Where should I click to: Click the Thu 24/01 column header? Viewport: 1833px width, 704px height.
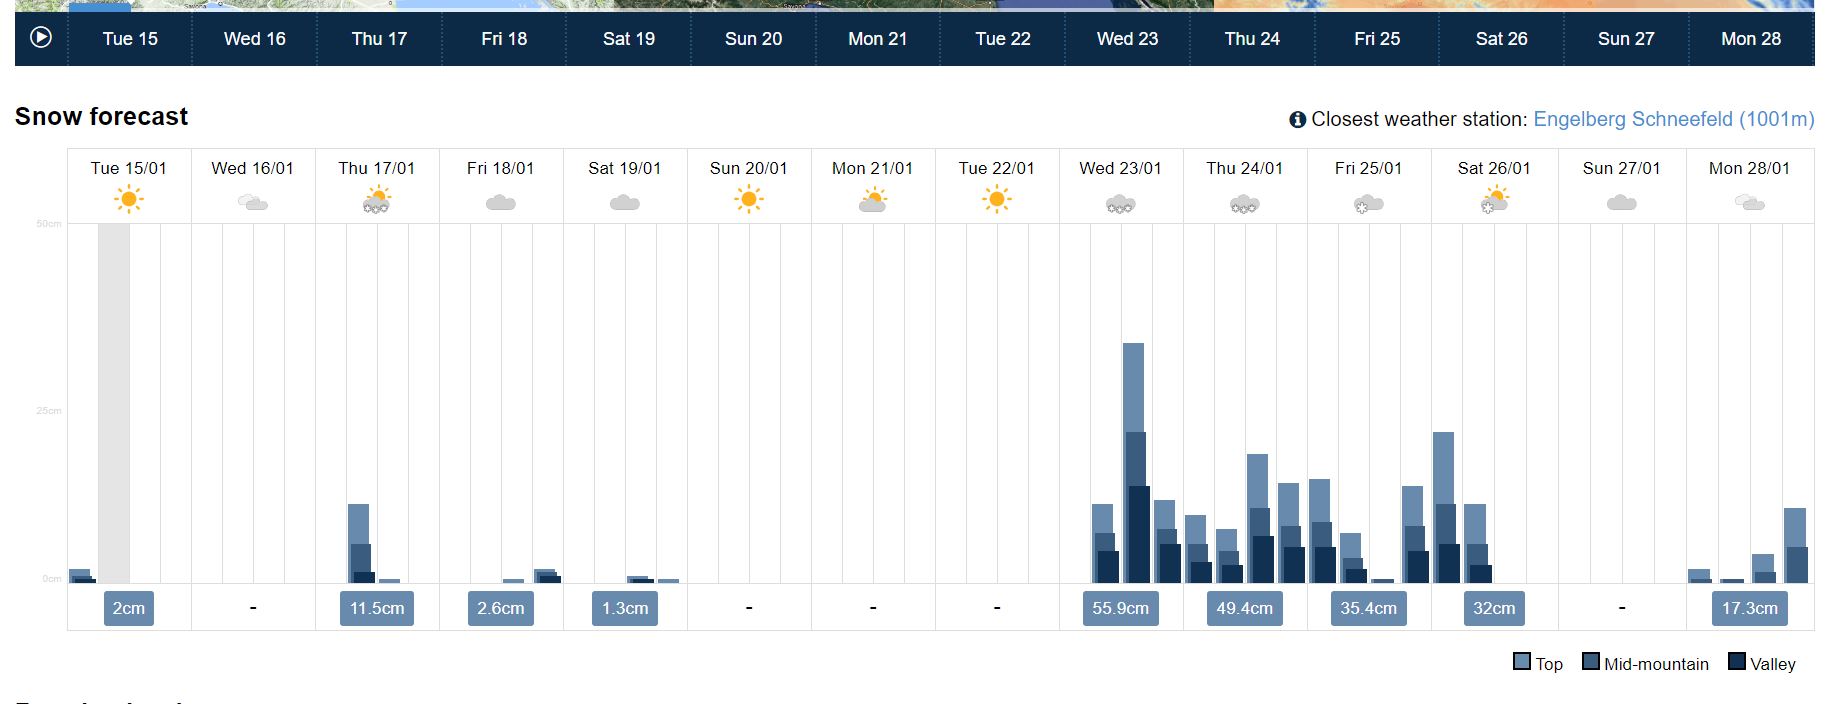[1245, 168]
